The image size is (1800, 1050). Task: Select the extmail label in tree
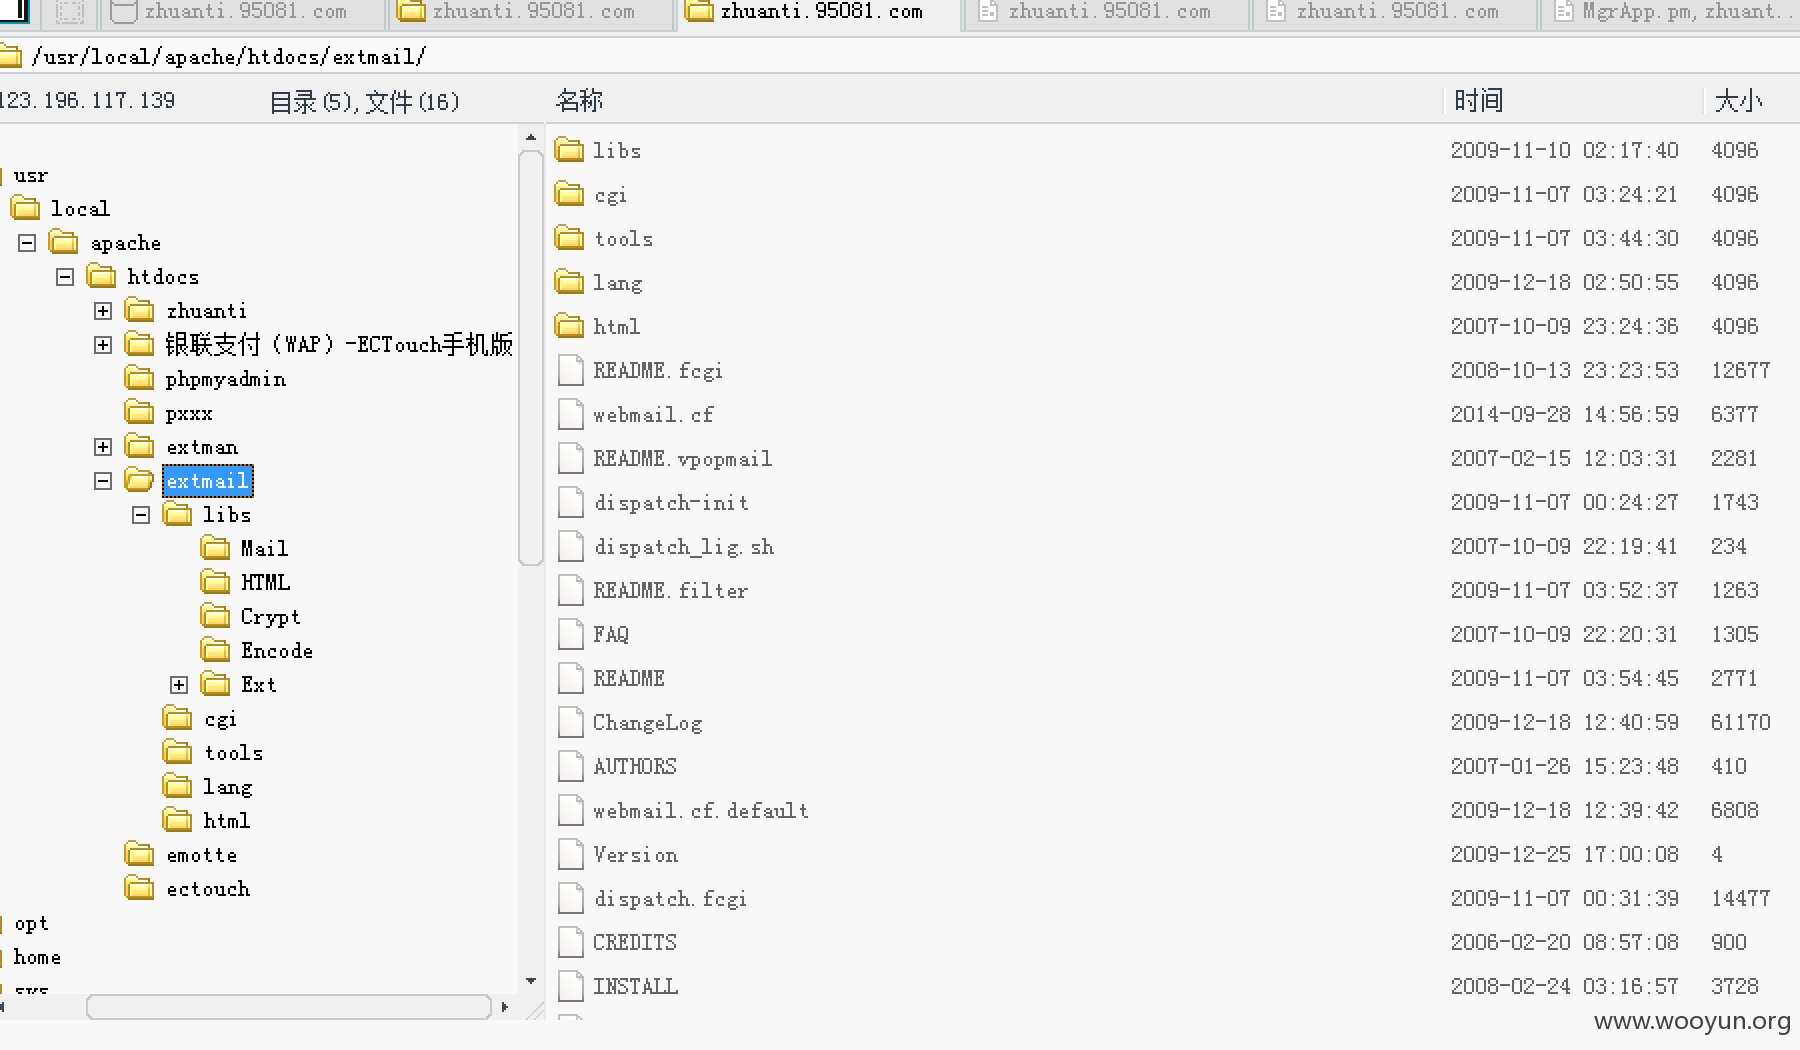point(207,481)
